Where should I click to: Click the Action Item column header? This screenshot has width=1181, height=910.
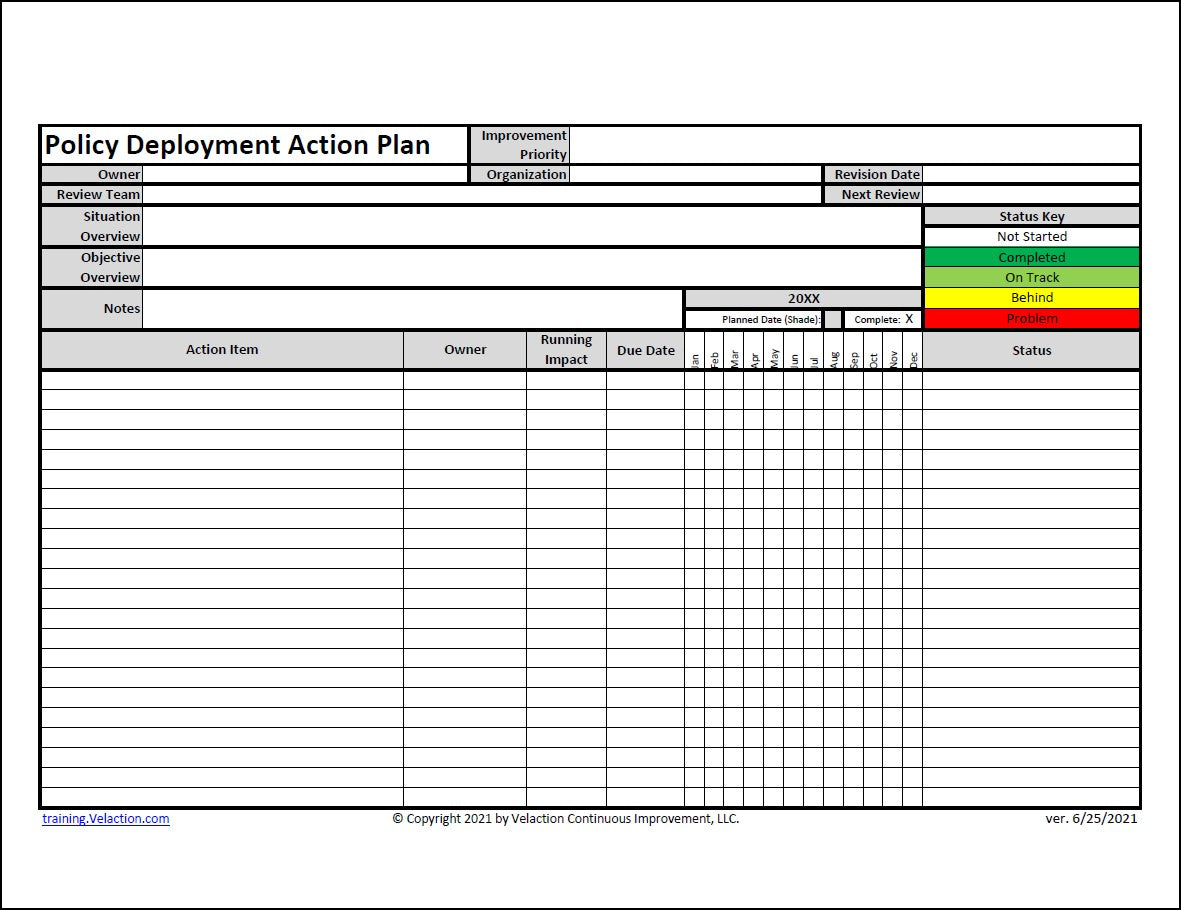[220, 349]
